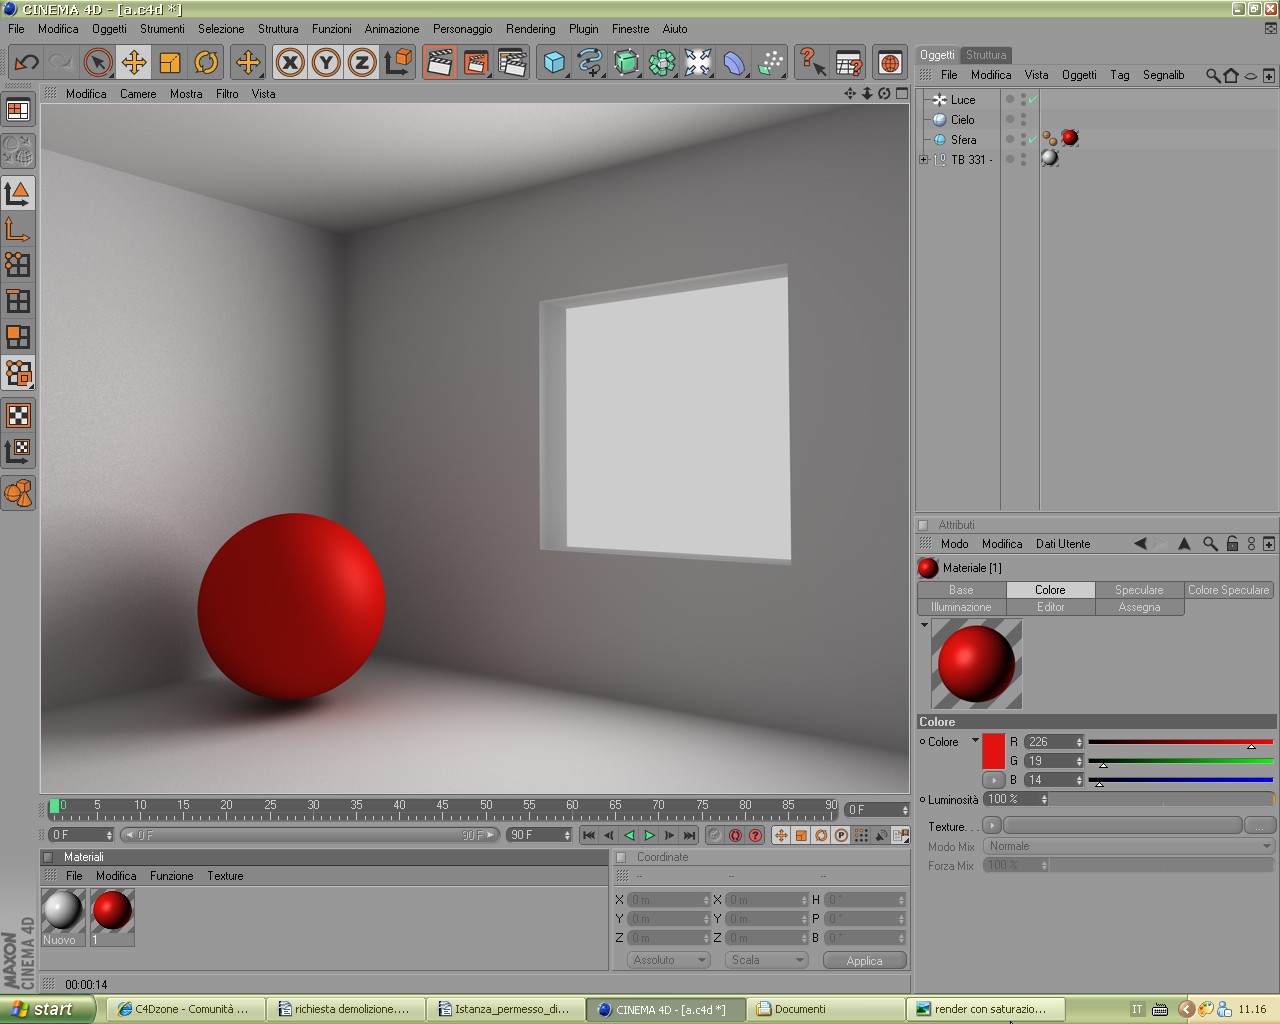Screen dimensions: 1280x1024
Task: Expand the TB 331 object tree
Action: pyautogui.click(x=924, y=159)
